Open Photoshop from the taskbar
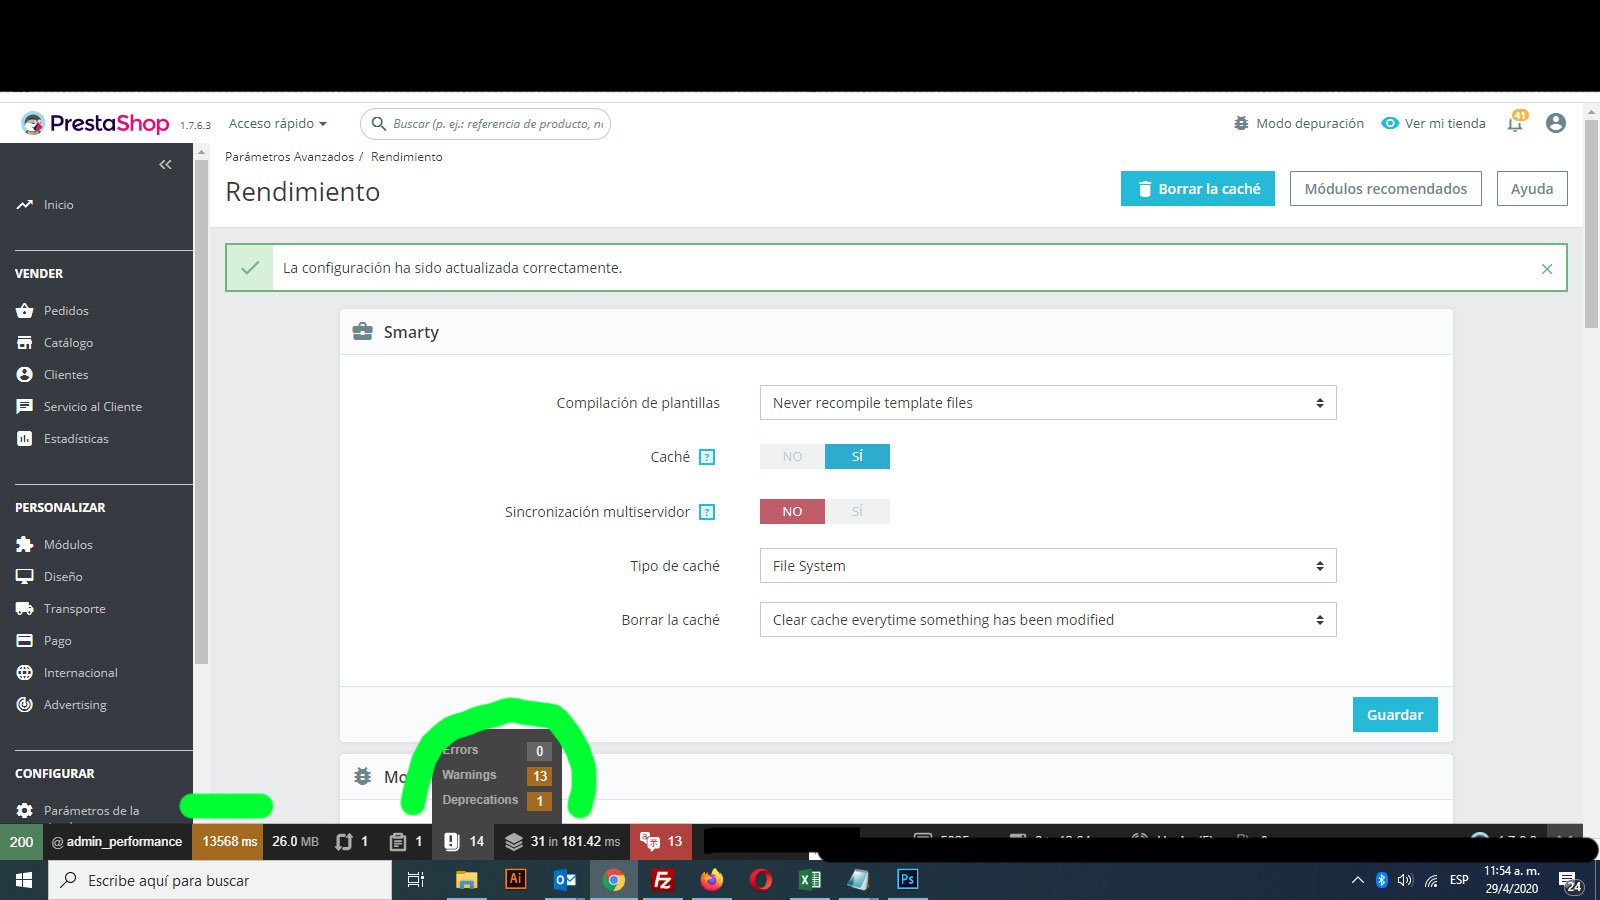1600x900 pixels. coord(907,880)
